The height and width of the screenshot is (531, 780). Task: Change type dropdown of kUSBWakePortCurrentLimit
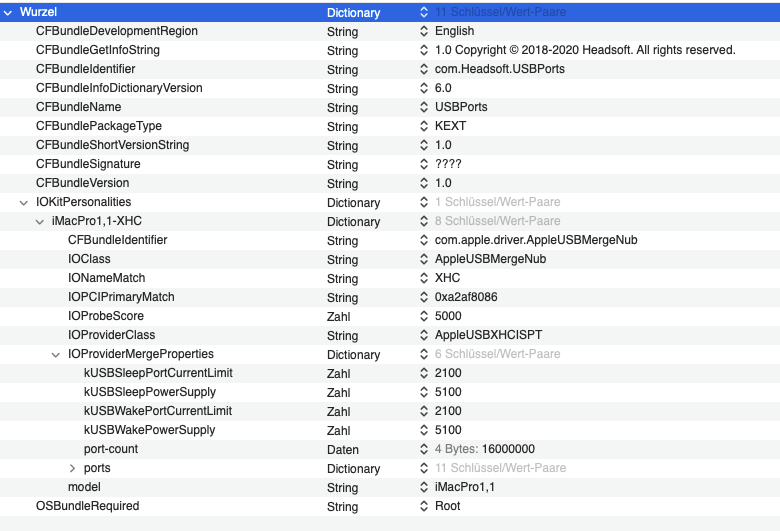pyautogui.click(x=424, y=411)
